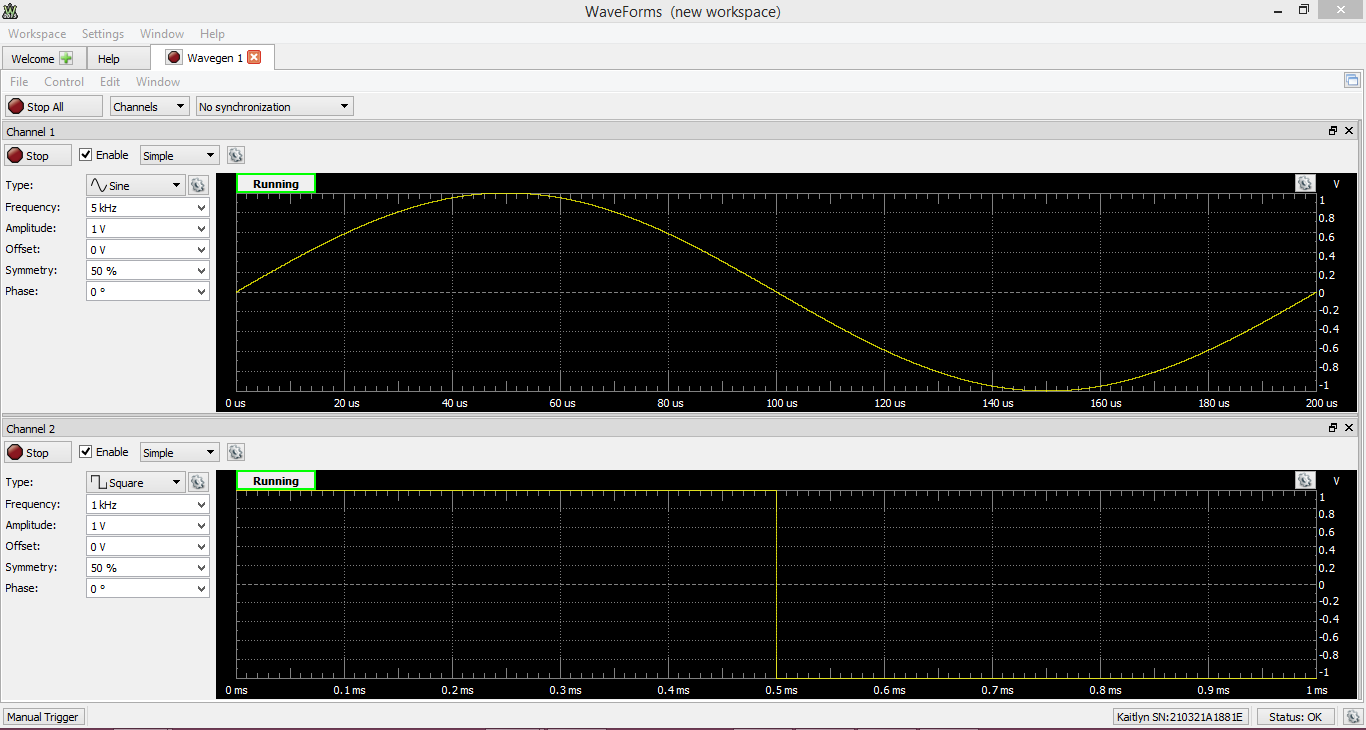Open the Workspace menu
The image size is (1366, 730).
[x=37, y=34]
